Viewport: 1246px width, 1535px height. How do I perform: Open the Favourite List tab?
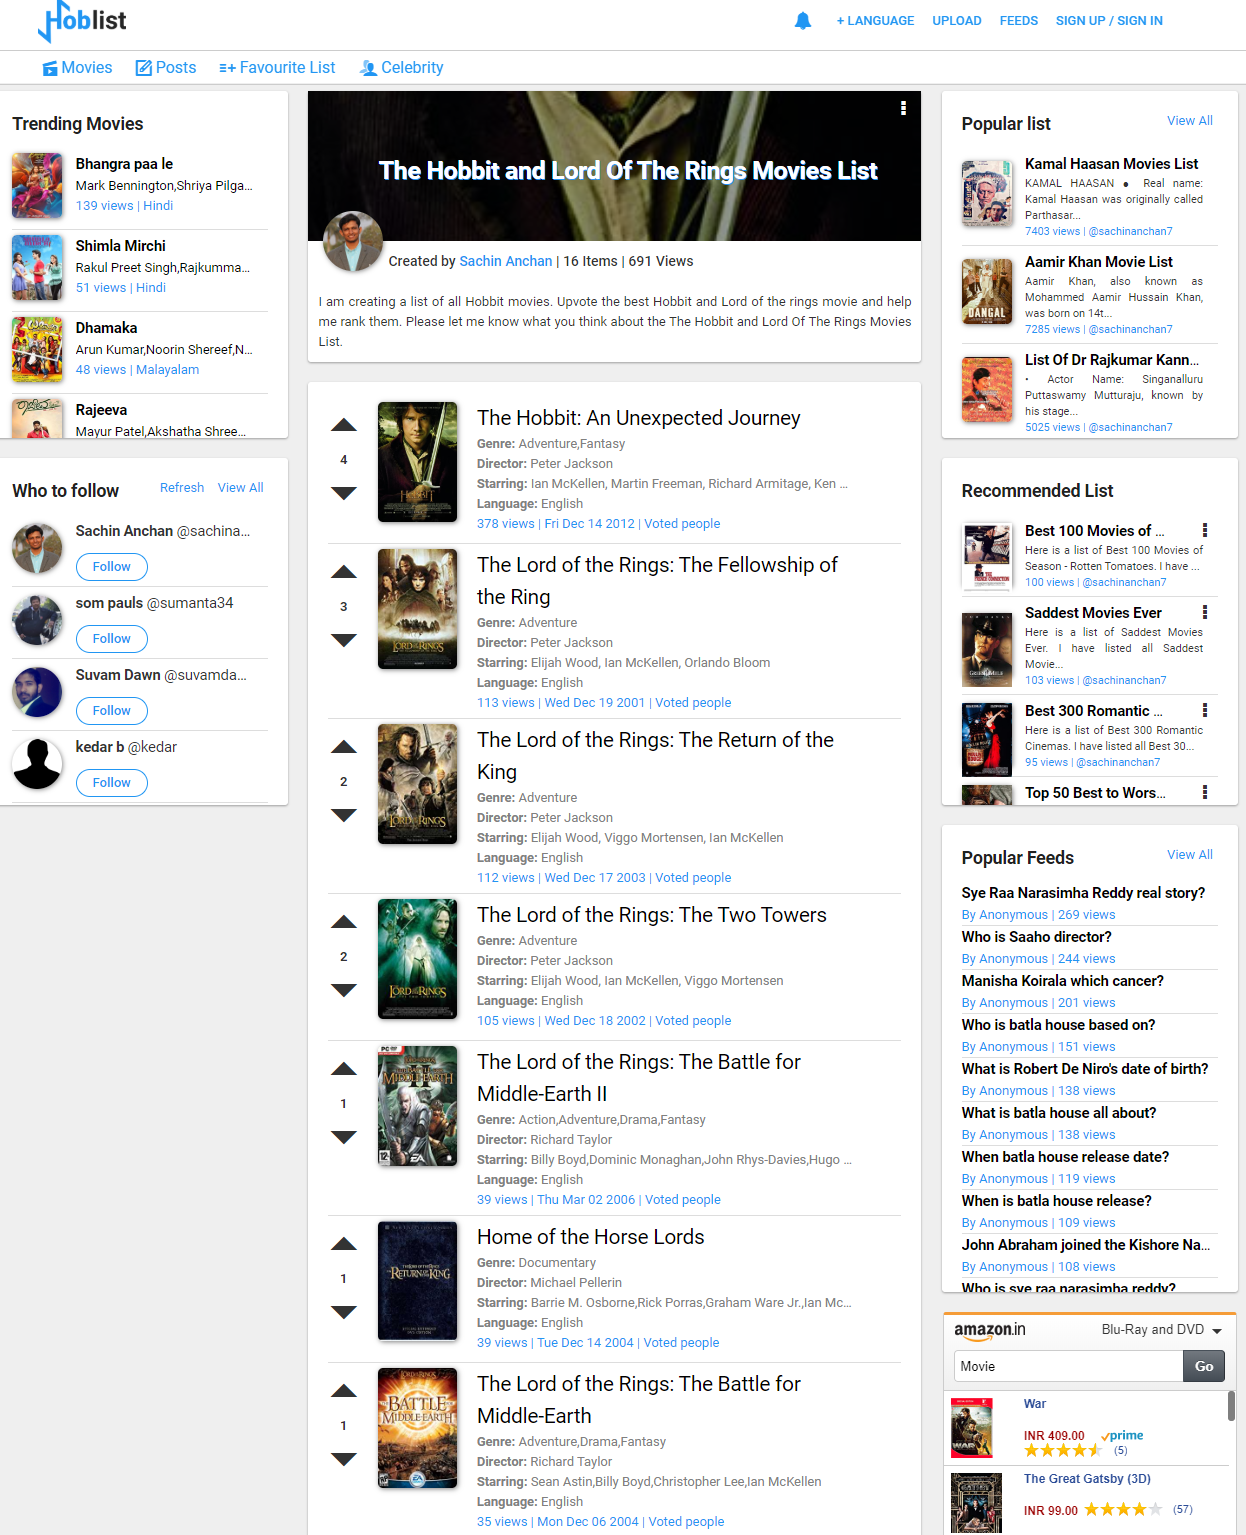click(277, 68)
